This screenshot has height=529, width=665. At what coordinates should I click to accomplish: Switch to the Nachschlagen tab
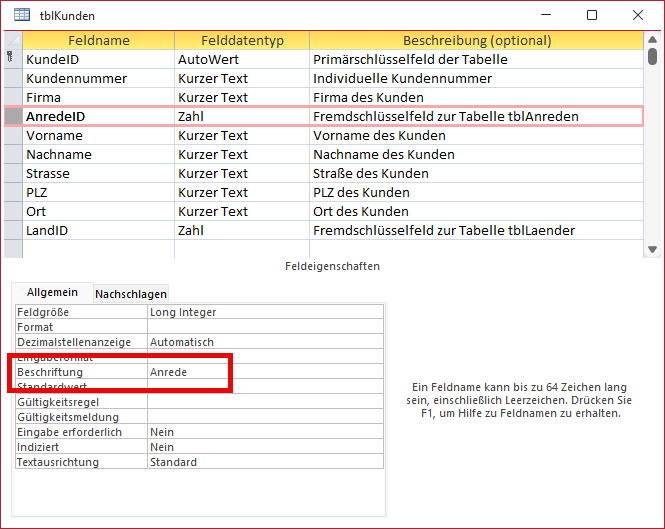click(131, 294)
